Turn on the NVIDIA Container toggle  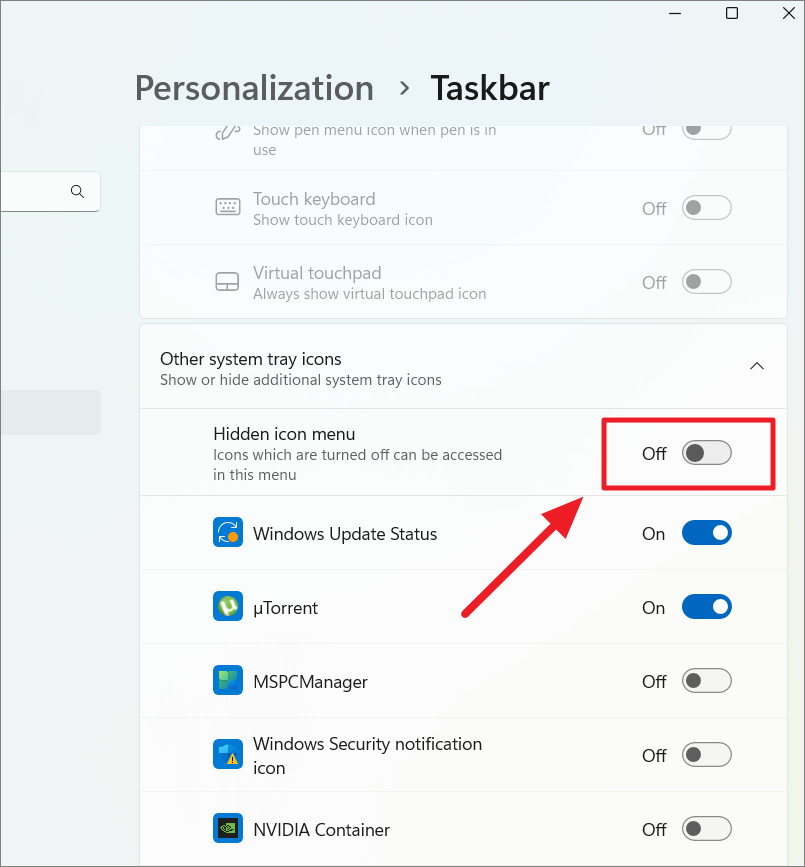(706, 828)
